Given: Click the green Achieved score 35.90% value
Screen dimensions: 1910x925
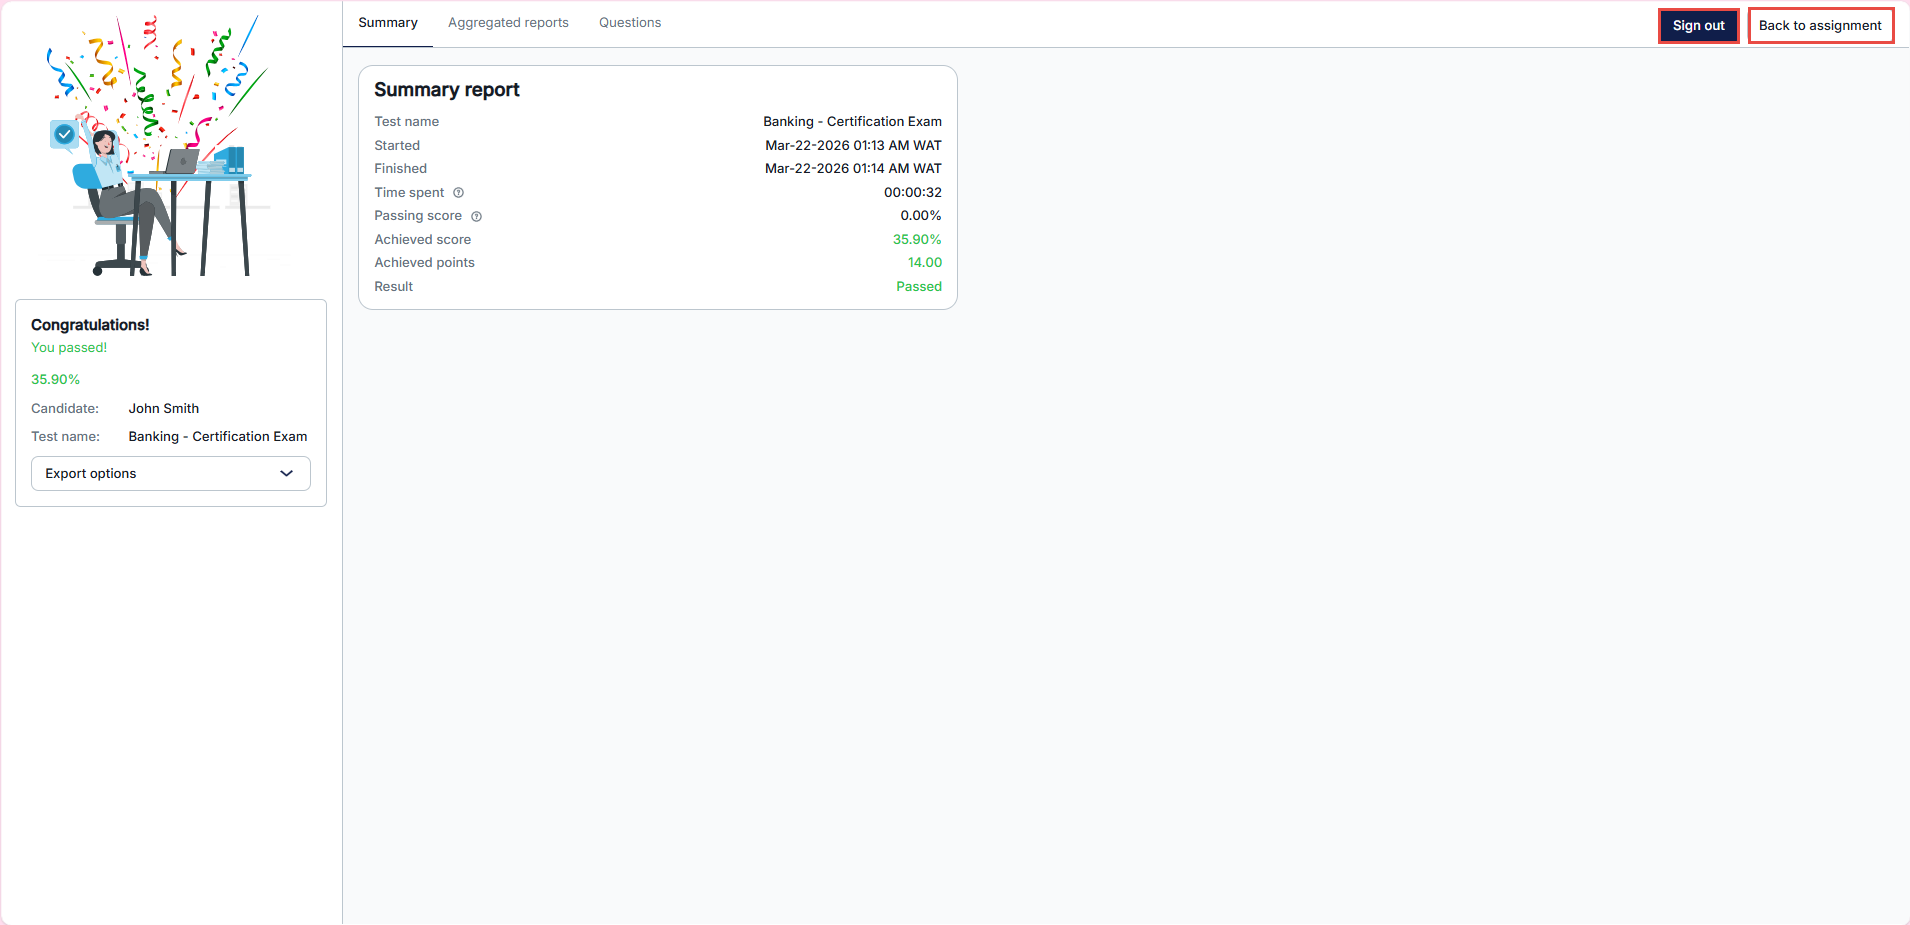Looking at the screenshot, I should tap(917, 240).
